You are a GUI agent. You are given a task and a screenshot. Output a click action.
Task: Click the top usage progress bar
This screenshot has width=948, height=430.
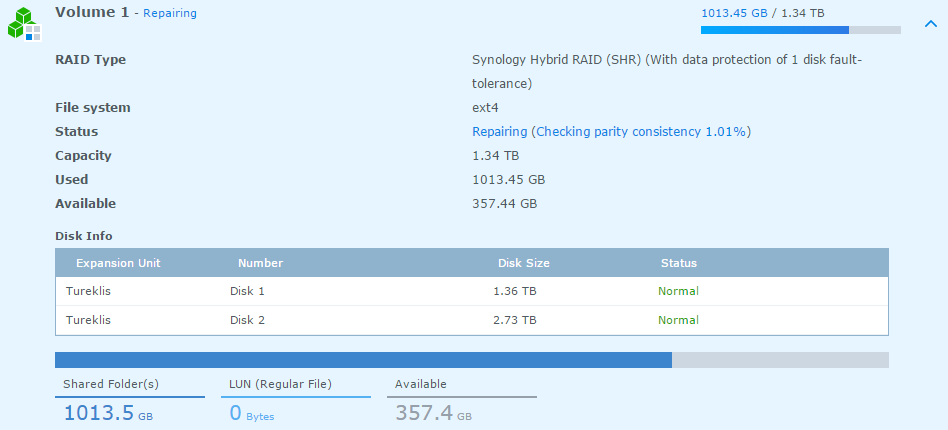tap(800, 30)
